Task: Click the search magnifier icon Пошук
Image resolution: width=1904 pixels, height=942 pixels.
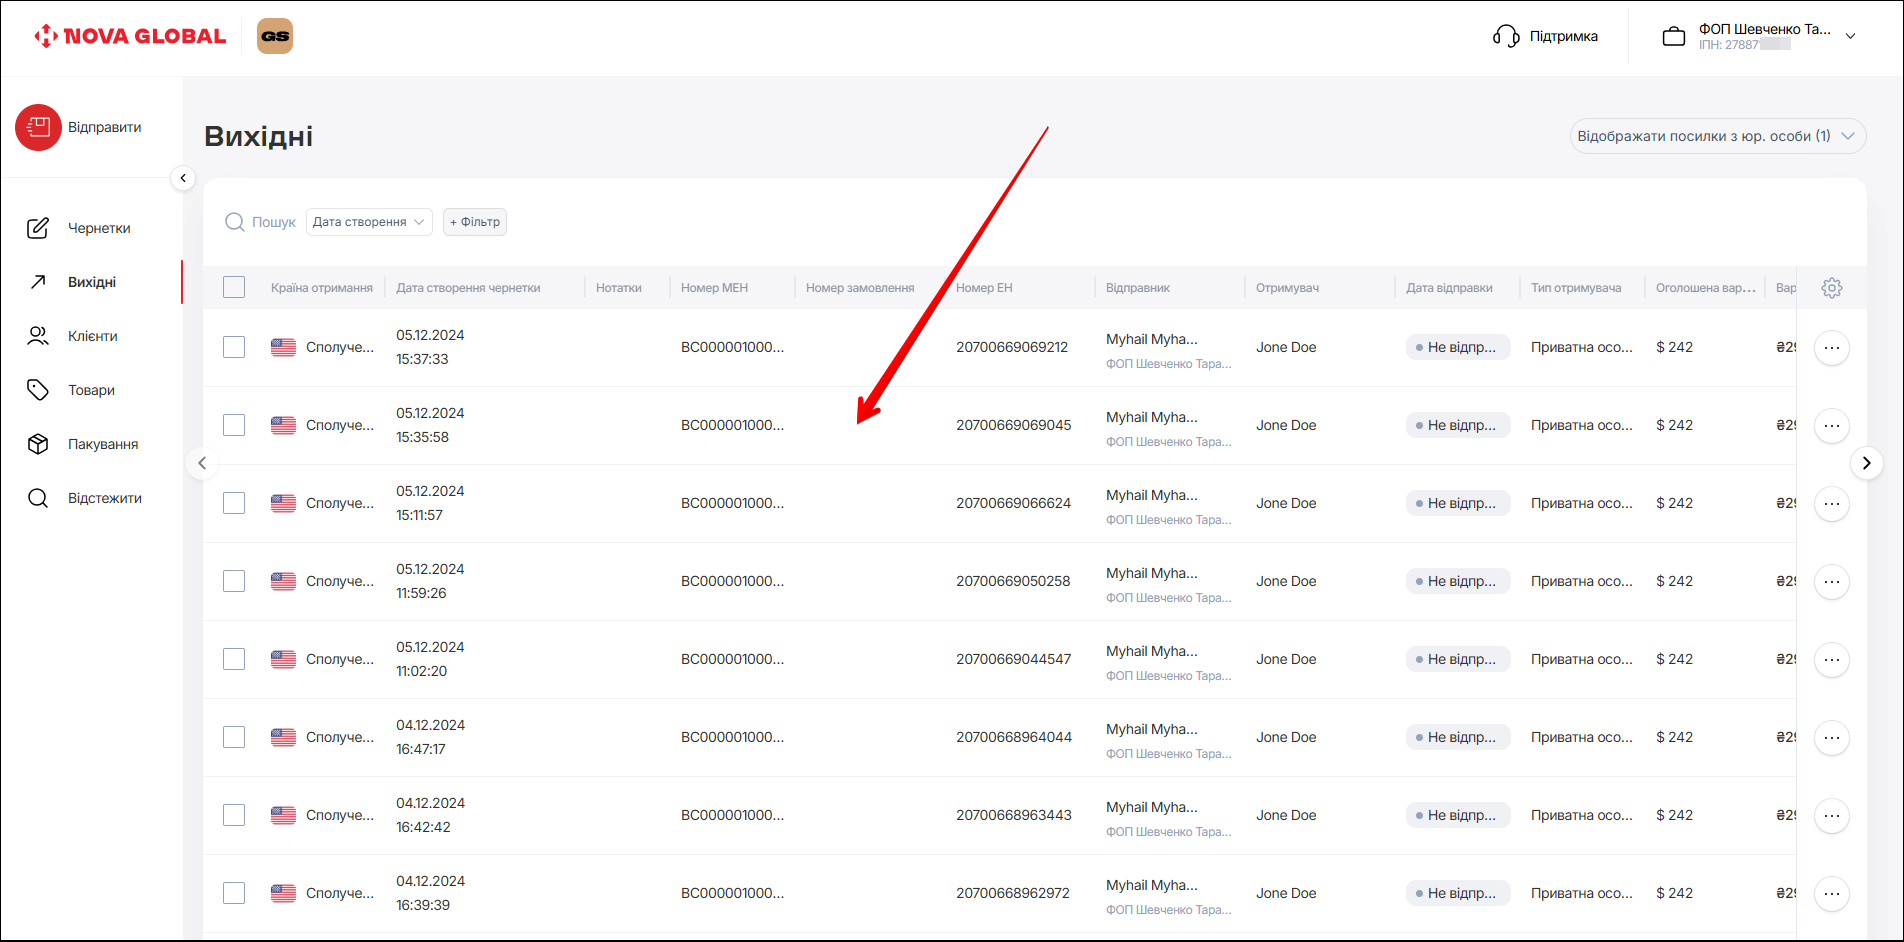Action: [235, 222]
